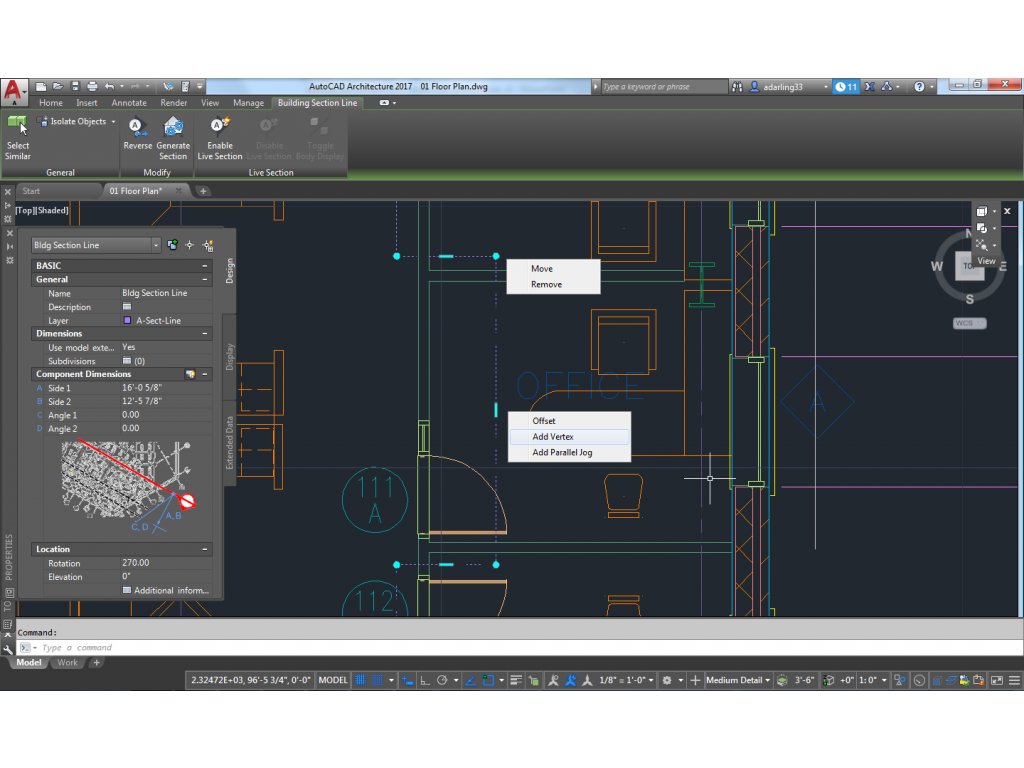
Task: Click the Description field icon
Action: [x=127, y=306]
